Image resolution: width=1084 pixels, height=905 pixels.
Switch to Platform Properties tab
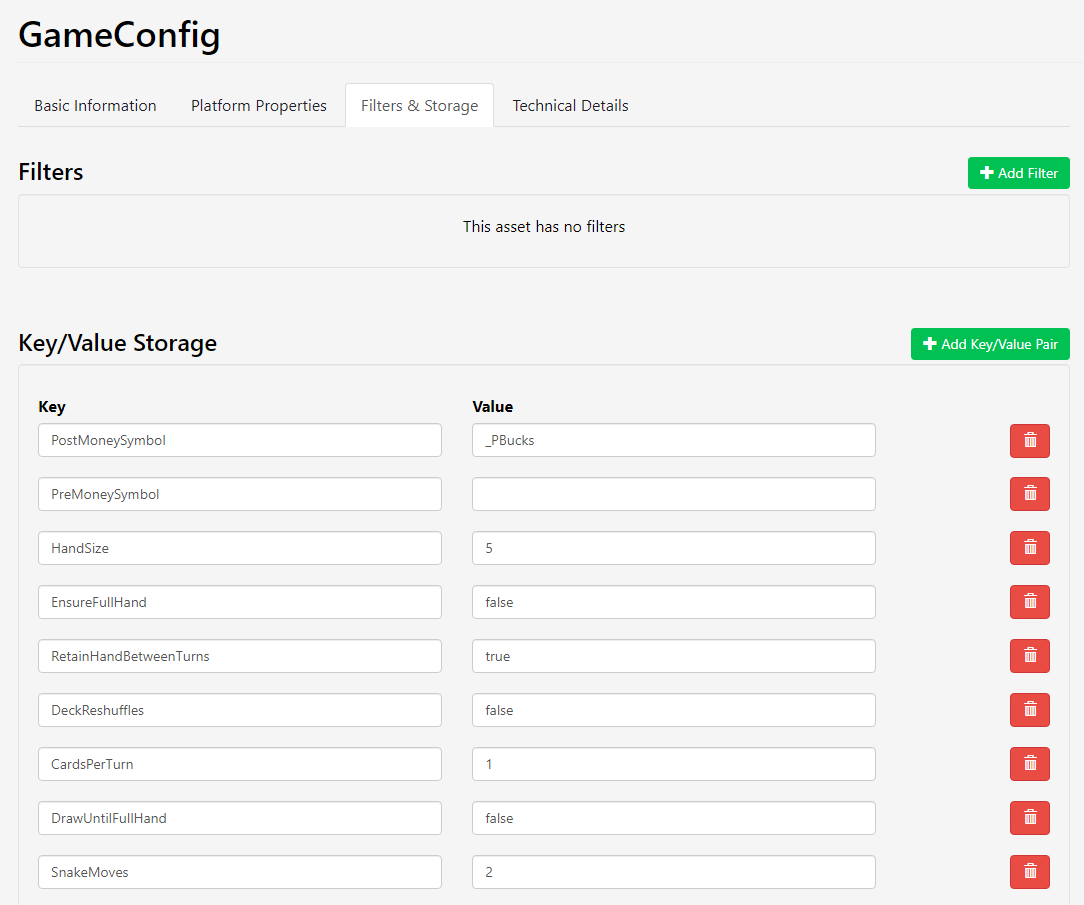click(259, 106)
